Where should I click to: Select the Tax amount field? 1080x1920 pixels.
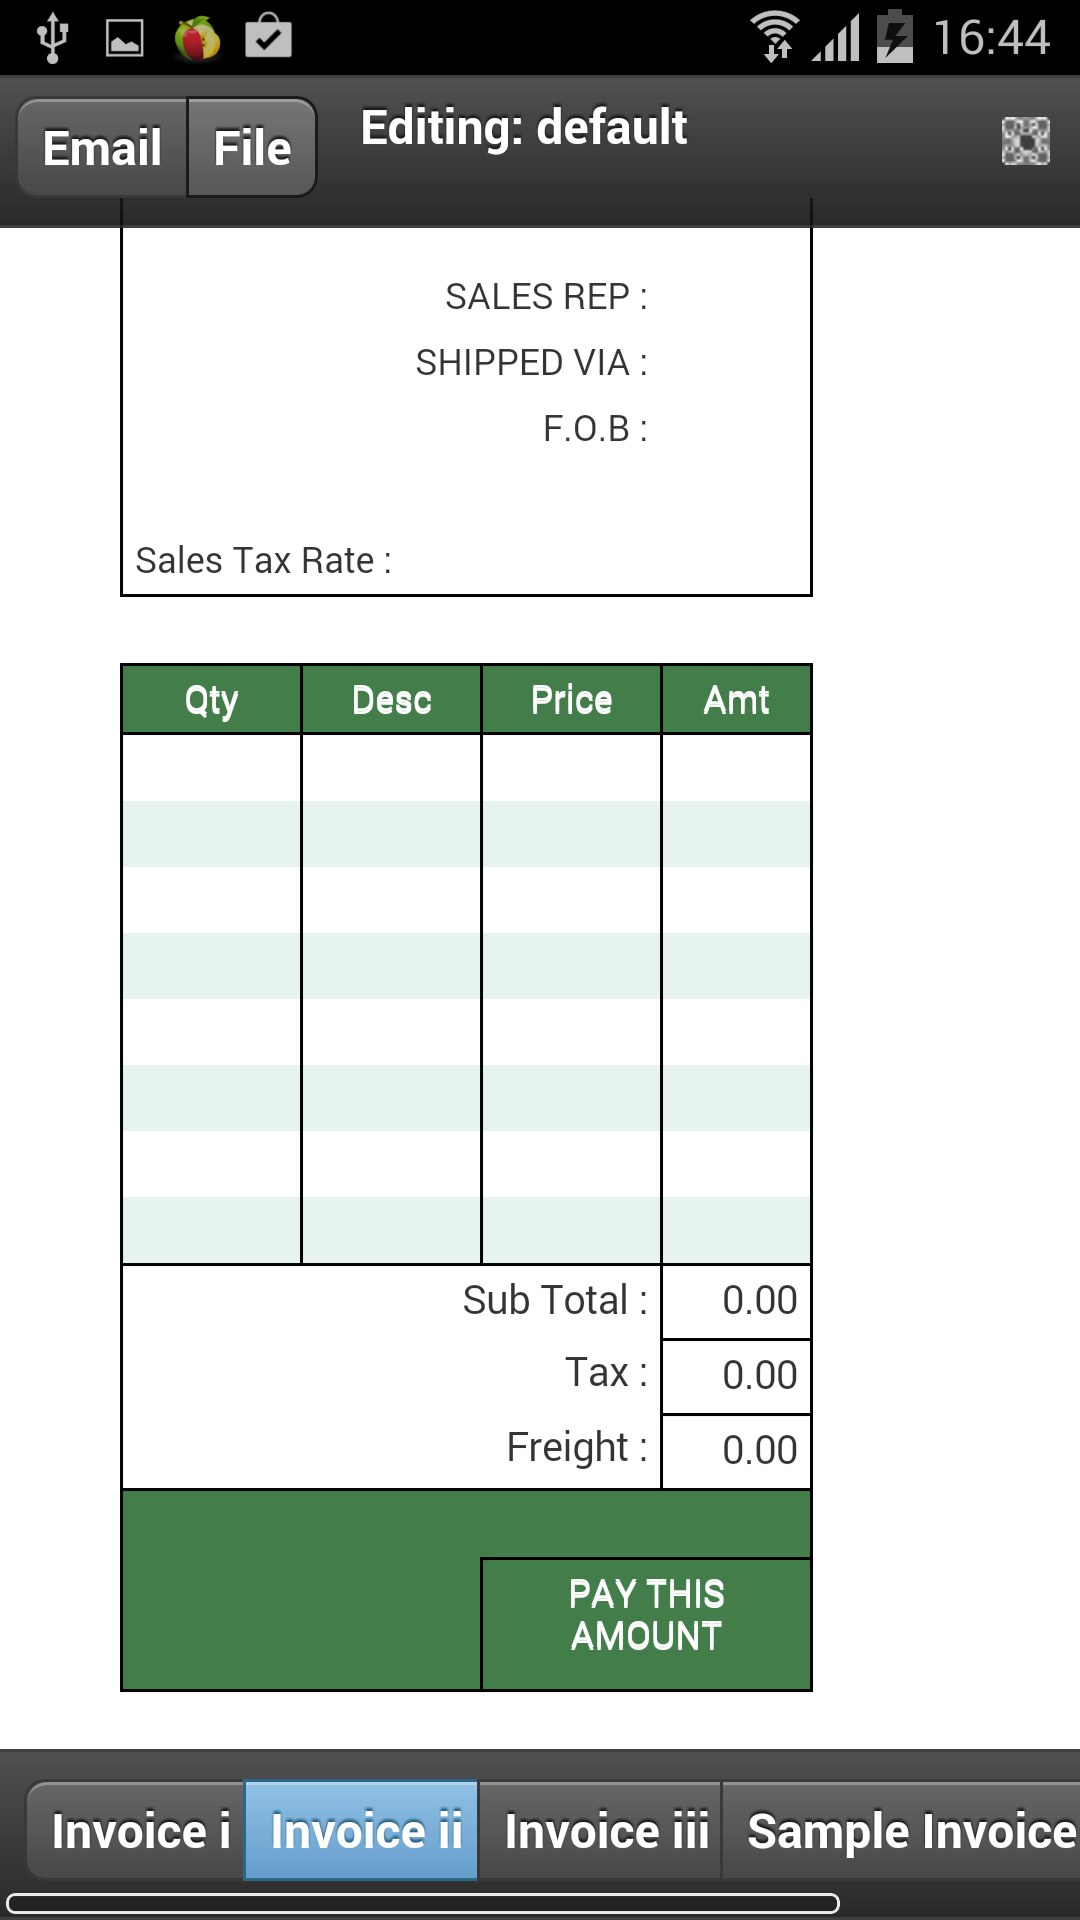(736, 1376)
